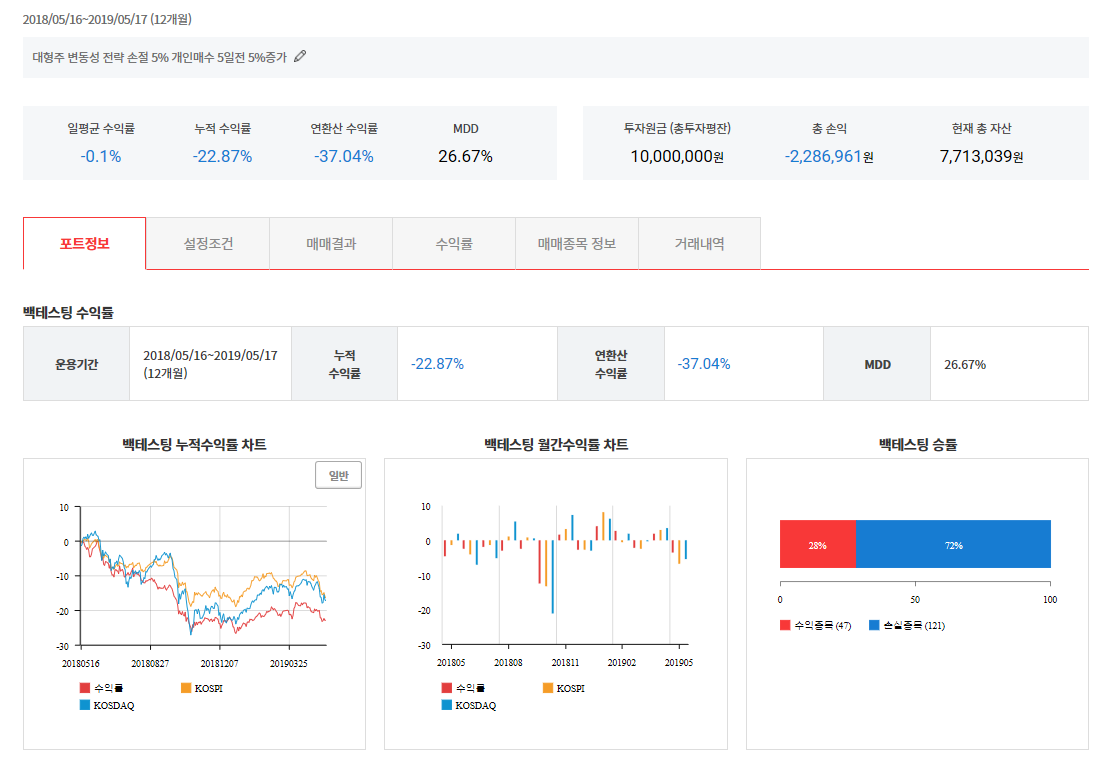Toggle KOSDAQ legend swatch in monthly chart
Screen dimensions: 1105x770
(447, 704)
